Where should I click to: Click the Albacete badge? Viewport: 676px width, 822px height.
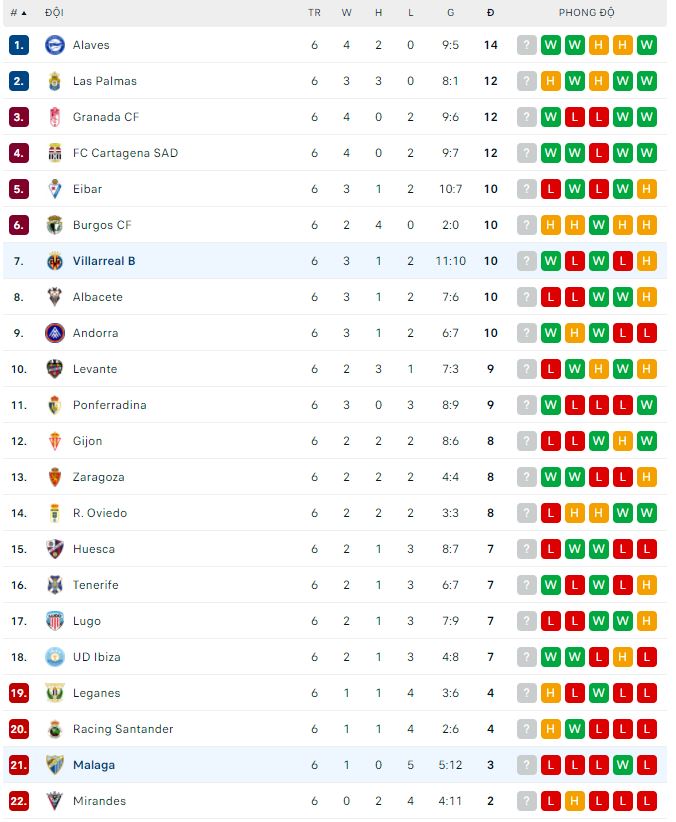[x=57, y=297]
